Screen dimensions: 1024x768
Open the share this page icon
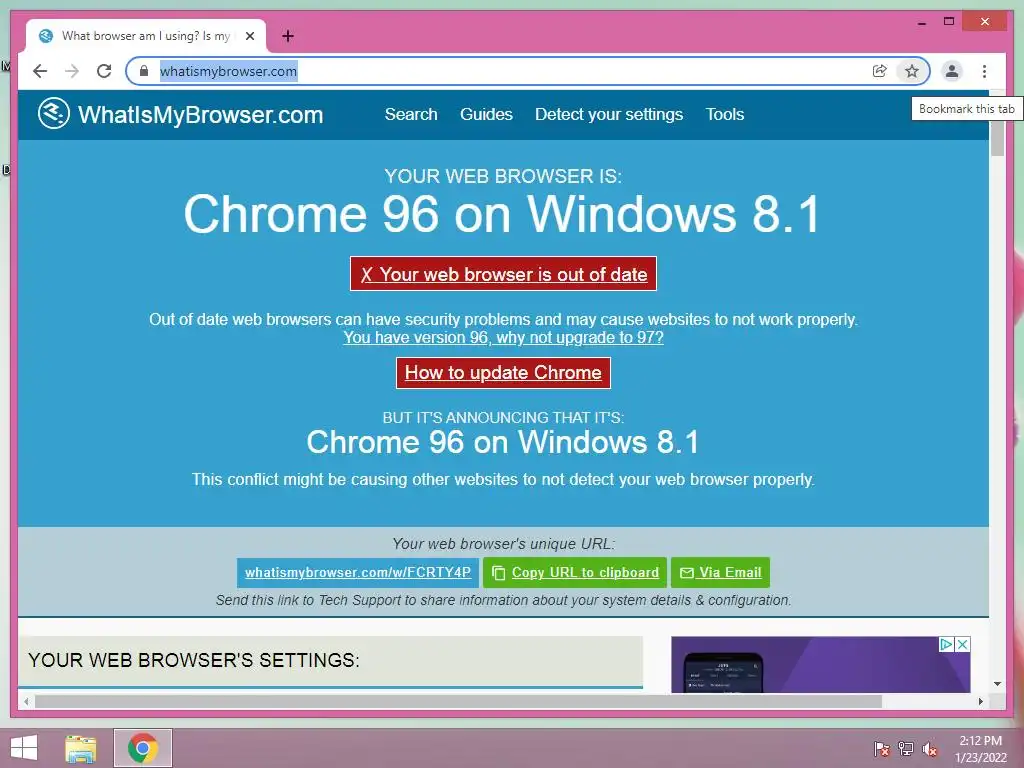point(880,71)
